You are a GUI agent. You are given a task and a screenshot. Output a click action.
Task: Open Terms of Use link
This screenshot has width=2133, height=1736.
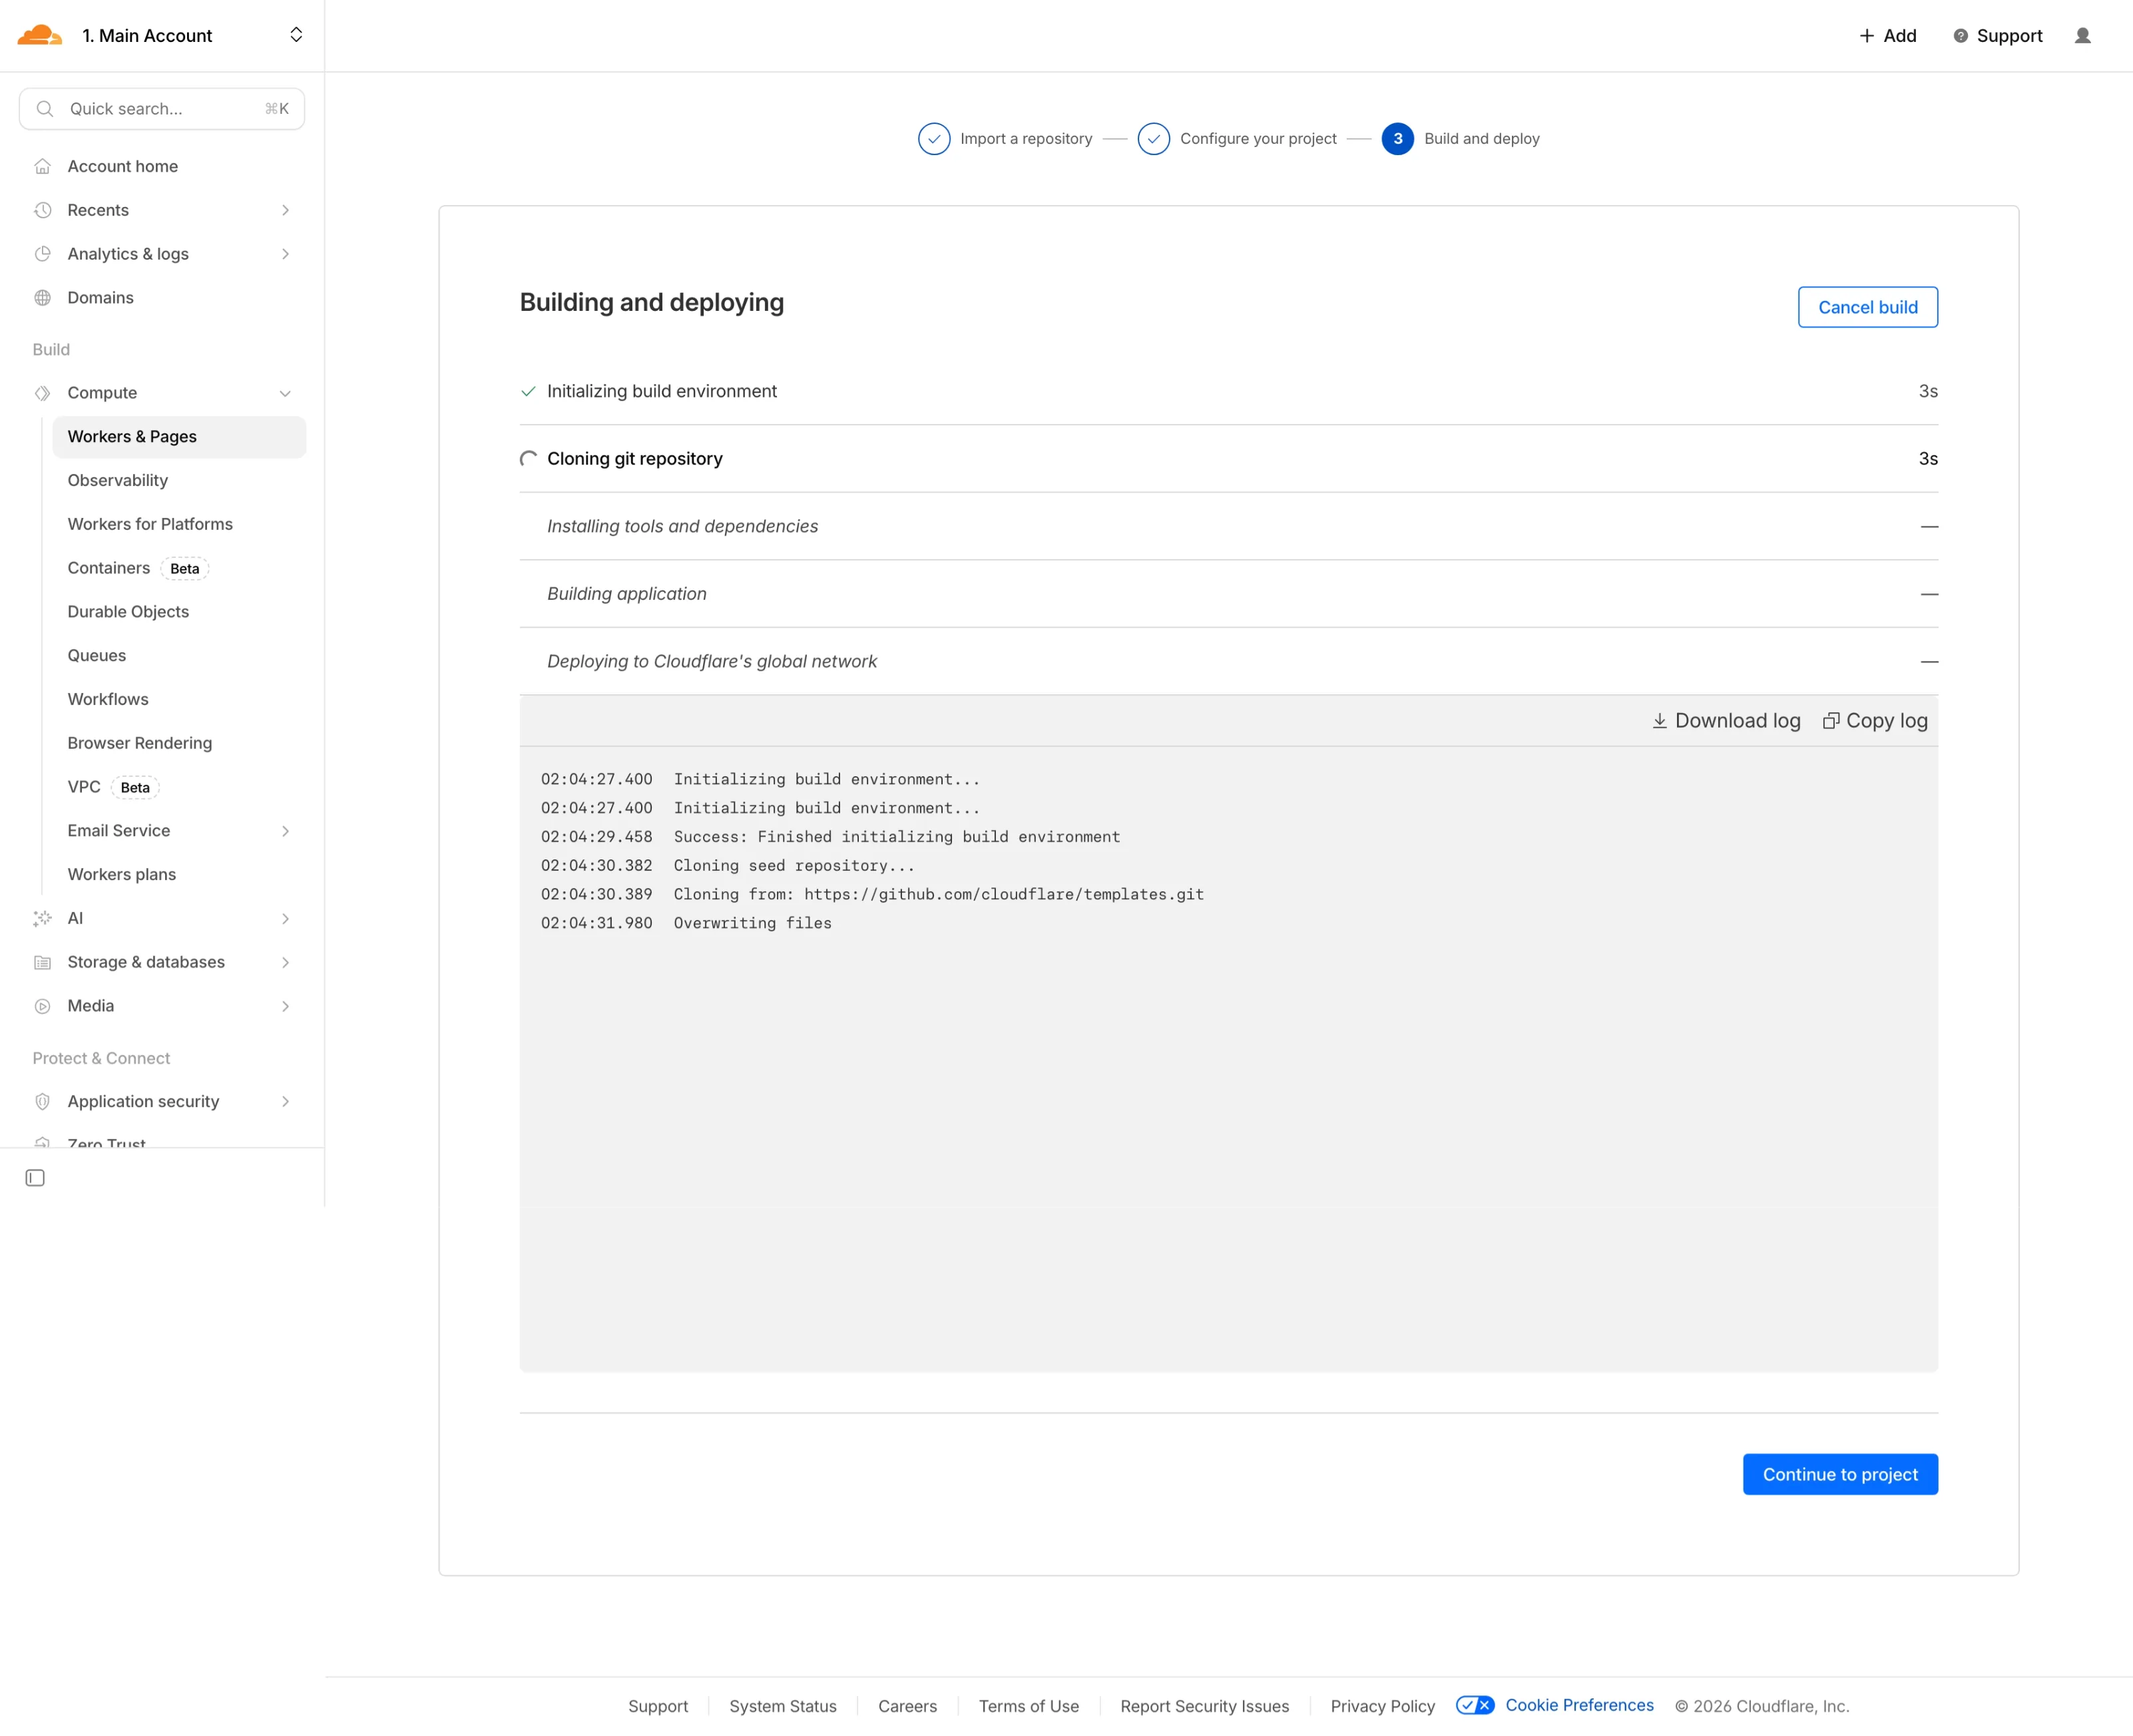[1028, 1706]
